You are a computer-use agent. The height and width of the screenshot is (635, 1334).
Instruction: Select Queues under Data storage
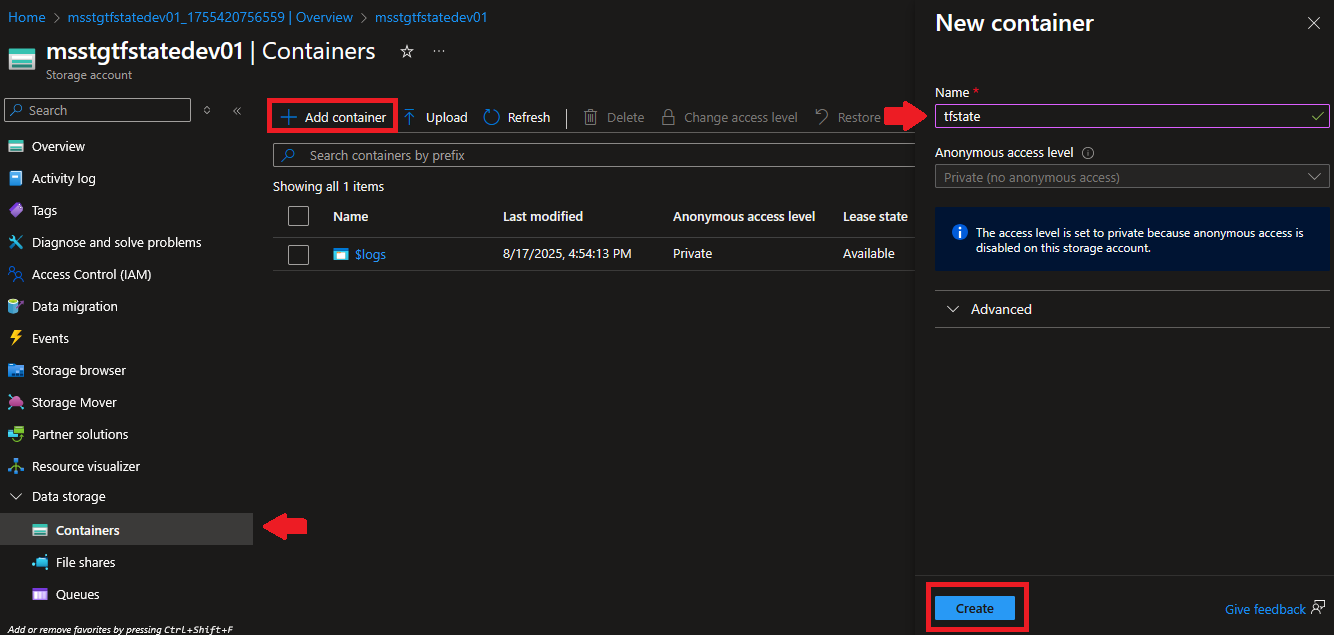click(78, 594)
